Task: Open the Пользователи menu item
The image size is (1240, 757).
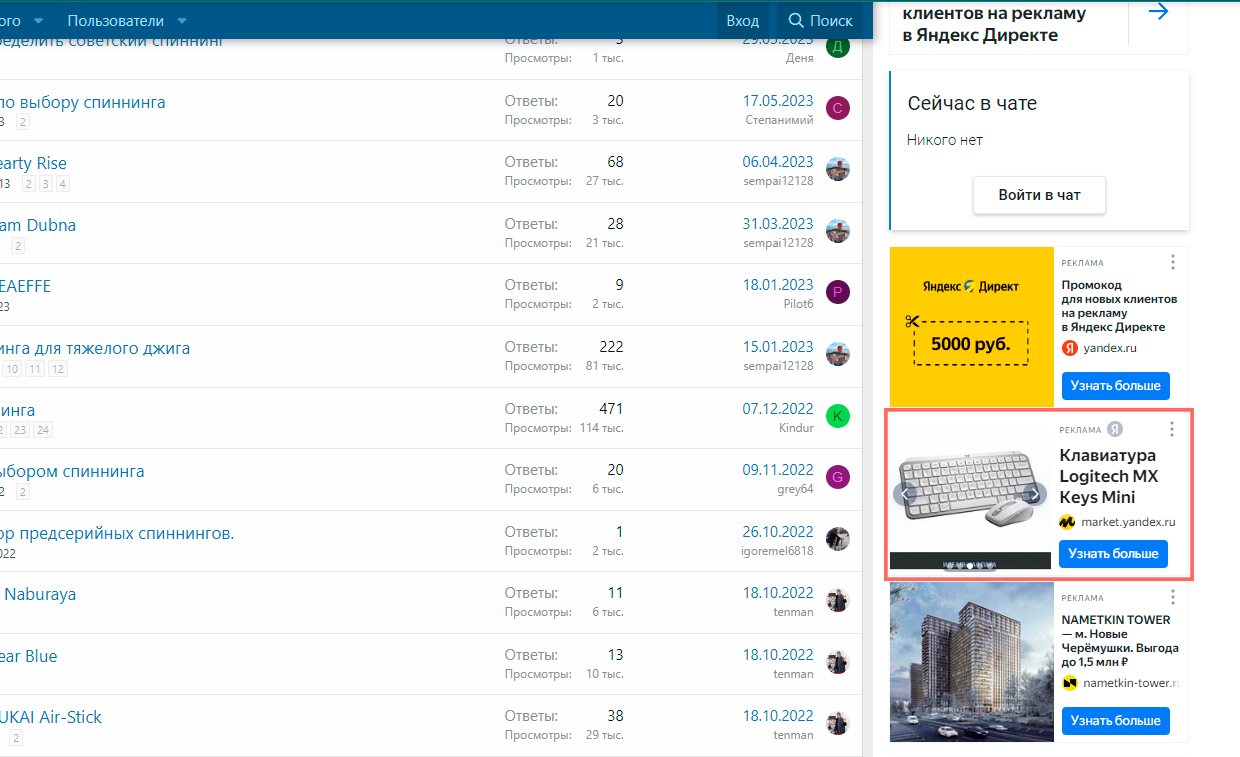Action: click(x=116, y=20)
